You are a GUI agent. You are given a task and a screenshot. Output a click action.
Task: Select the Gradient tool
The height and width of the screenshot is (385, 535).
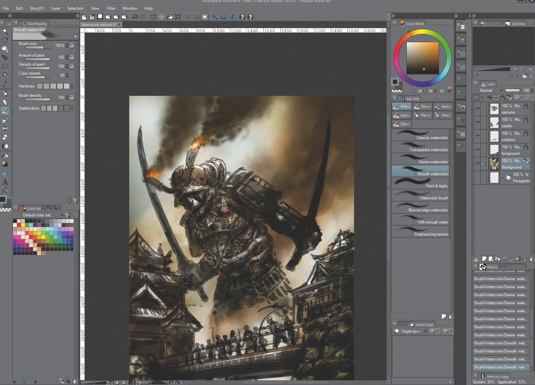[5, 164]
